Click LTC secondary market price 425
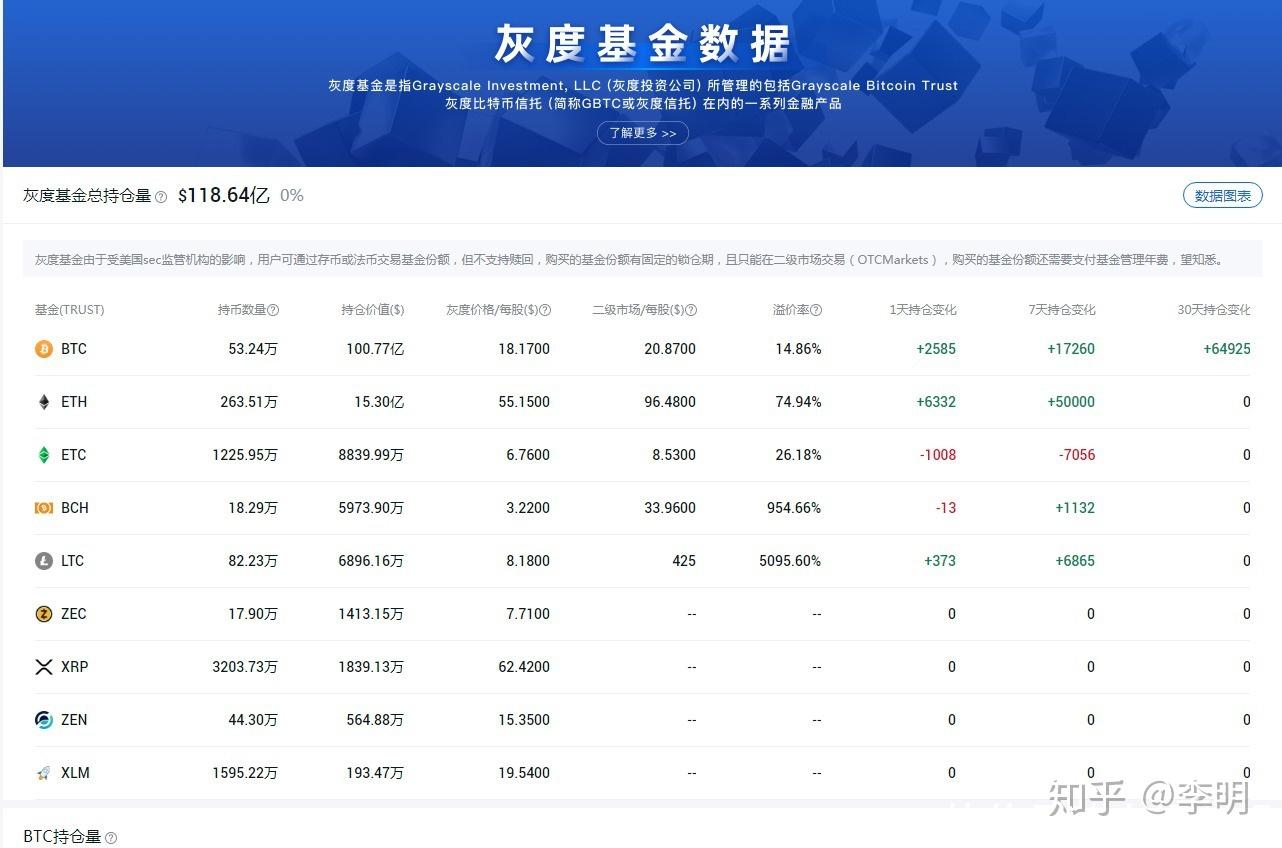Viewport: 1282px width, 848px height. click(x=684, y=561)
